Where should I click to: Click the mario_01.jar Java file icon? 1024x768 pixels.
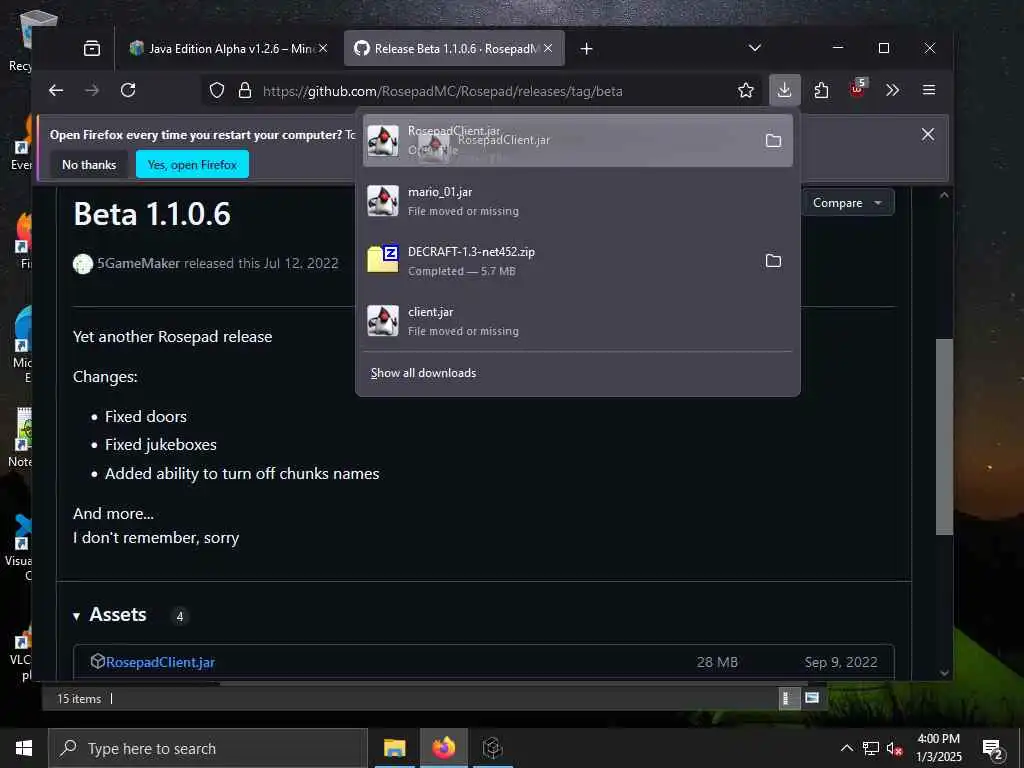[383, 200]
